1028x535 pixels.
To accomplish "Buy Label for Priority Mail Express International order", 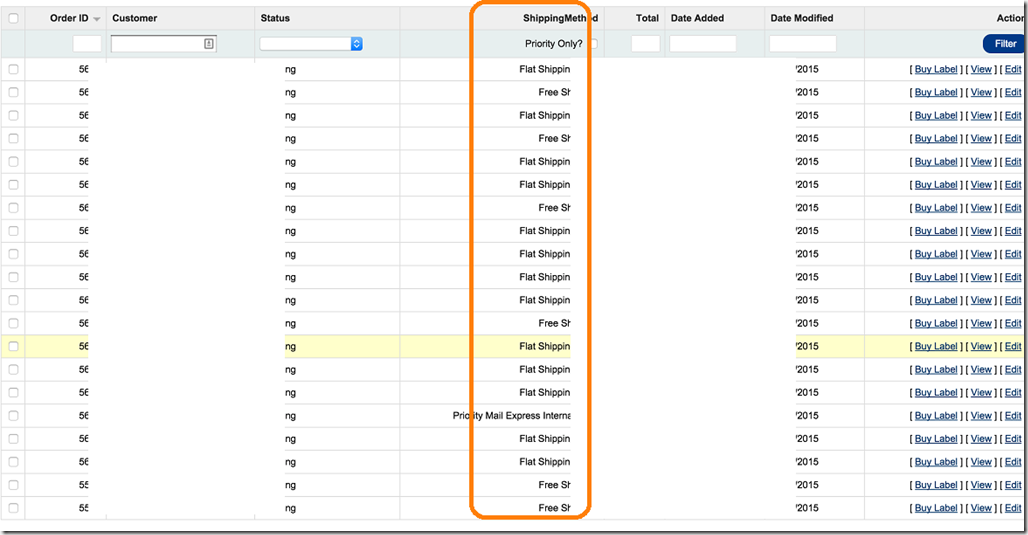I will click(936, 416).
